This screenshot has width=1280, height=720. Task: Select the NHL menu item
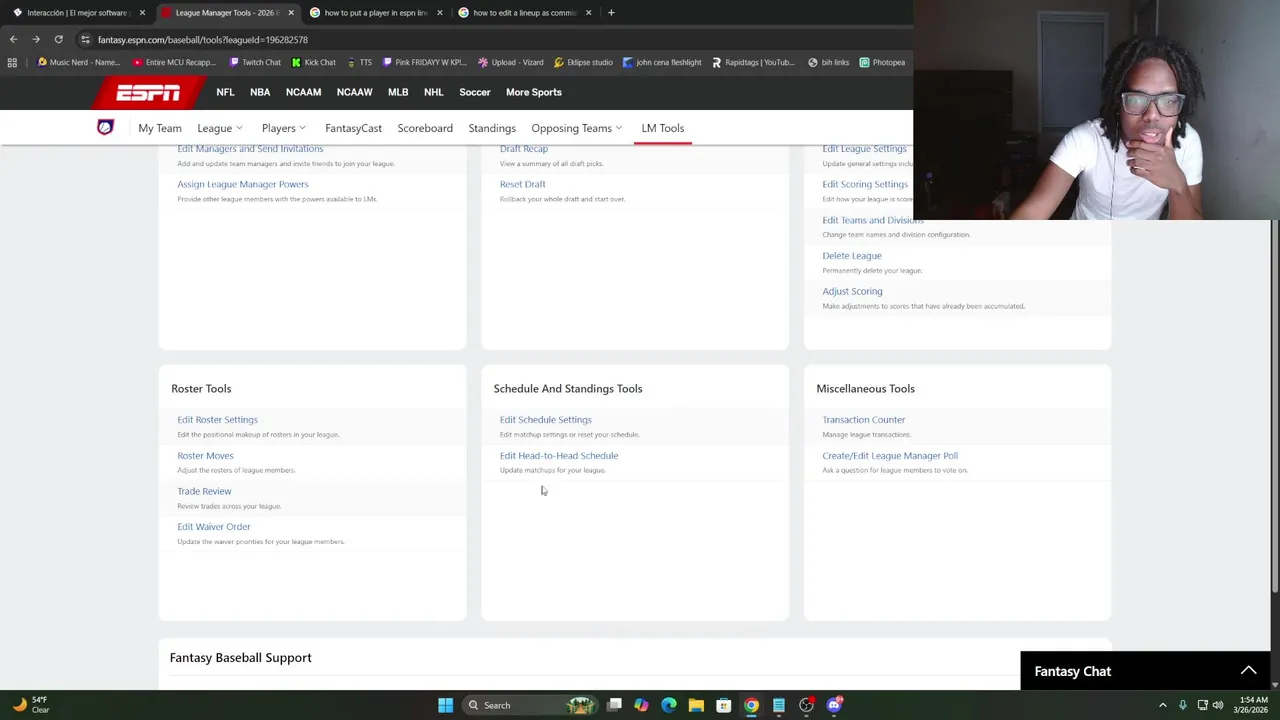(x=433, y=92)
